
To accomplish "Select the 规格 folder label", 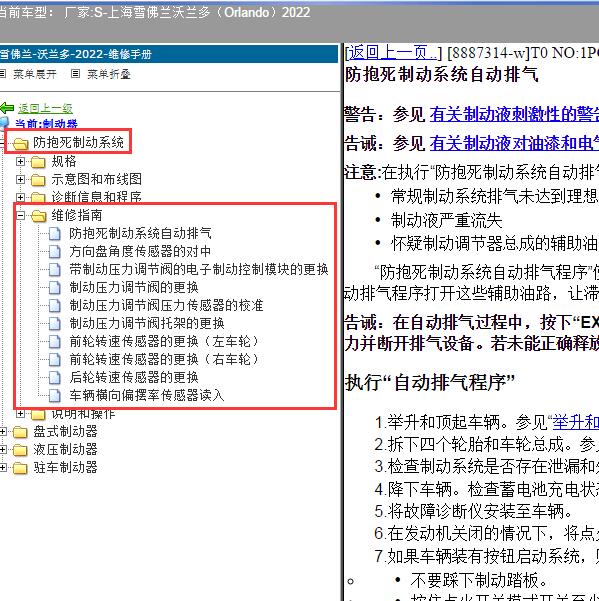I will (64, 161).
